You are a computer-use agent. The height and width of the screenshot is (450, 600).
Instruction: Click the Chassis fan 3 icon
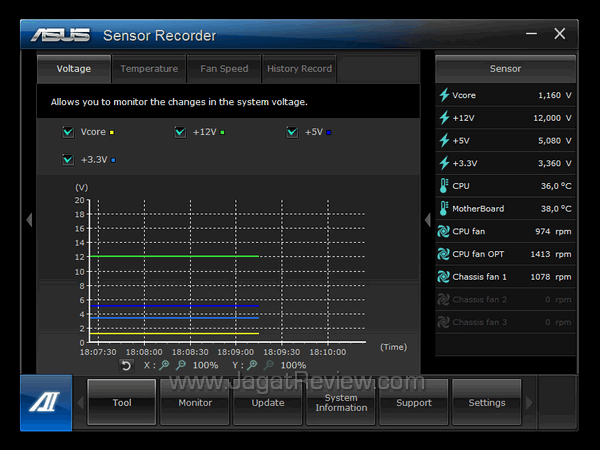[x=443, y=322]
